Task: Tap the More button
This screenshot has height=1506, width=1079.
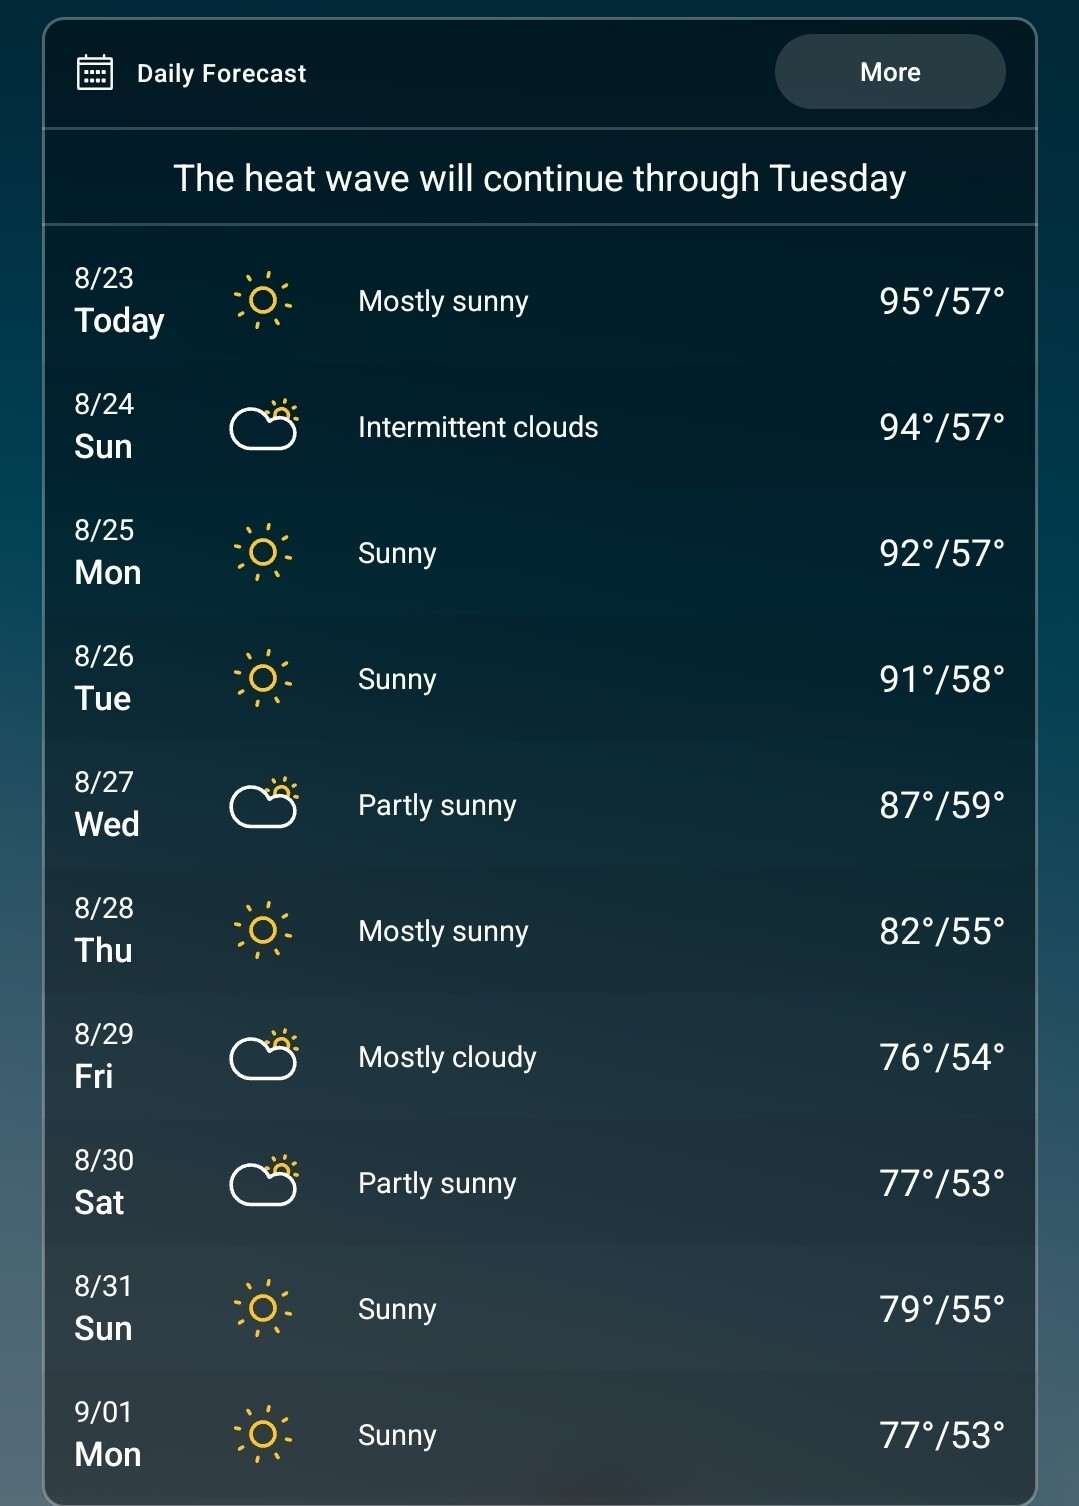Action: [890, 72]
